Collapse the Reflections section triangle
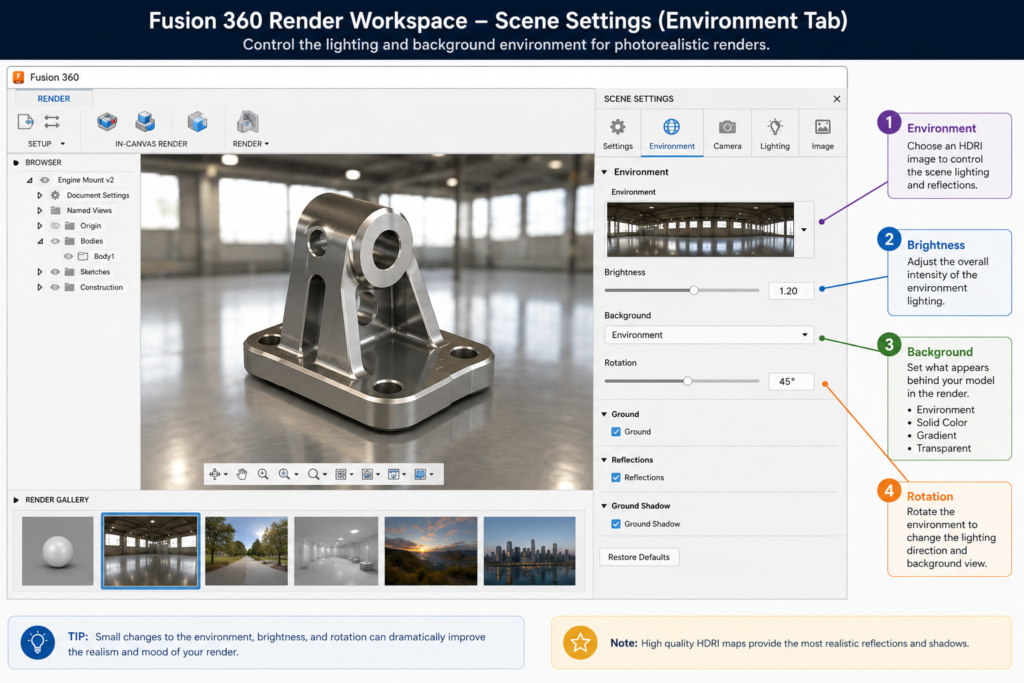This screenshot has height=683, width=1024. click(x=604, y=460)
